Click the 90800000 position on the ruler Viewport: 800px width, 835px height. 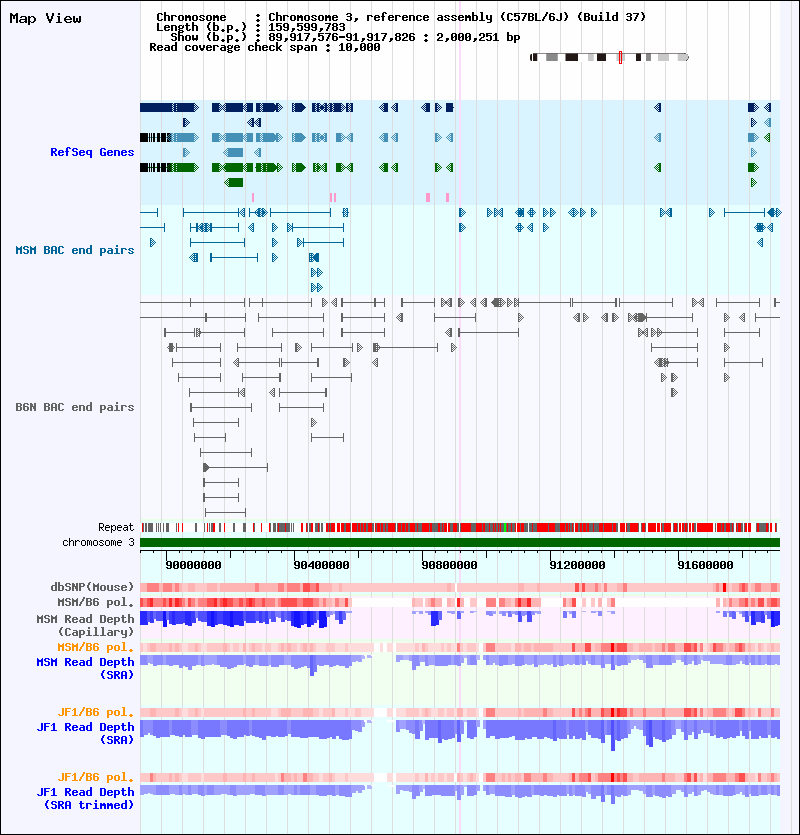click(x=449, y=565)
